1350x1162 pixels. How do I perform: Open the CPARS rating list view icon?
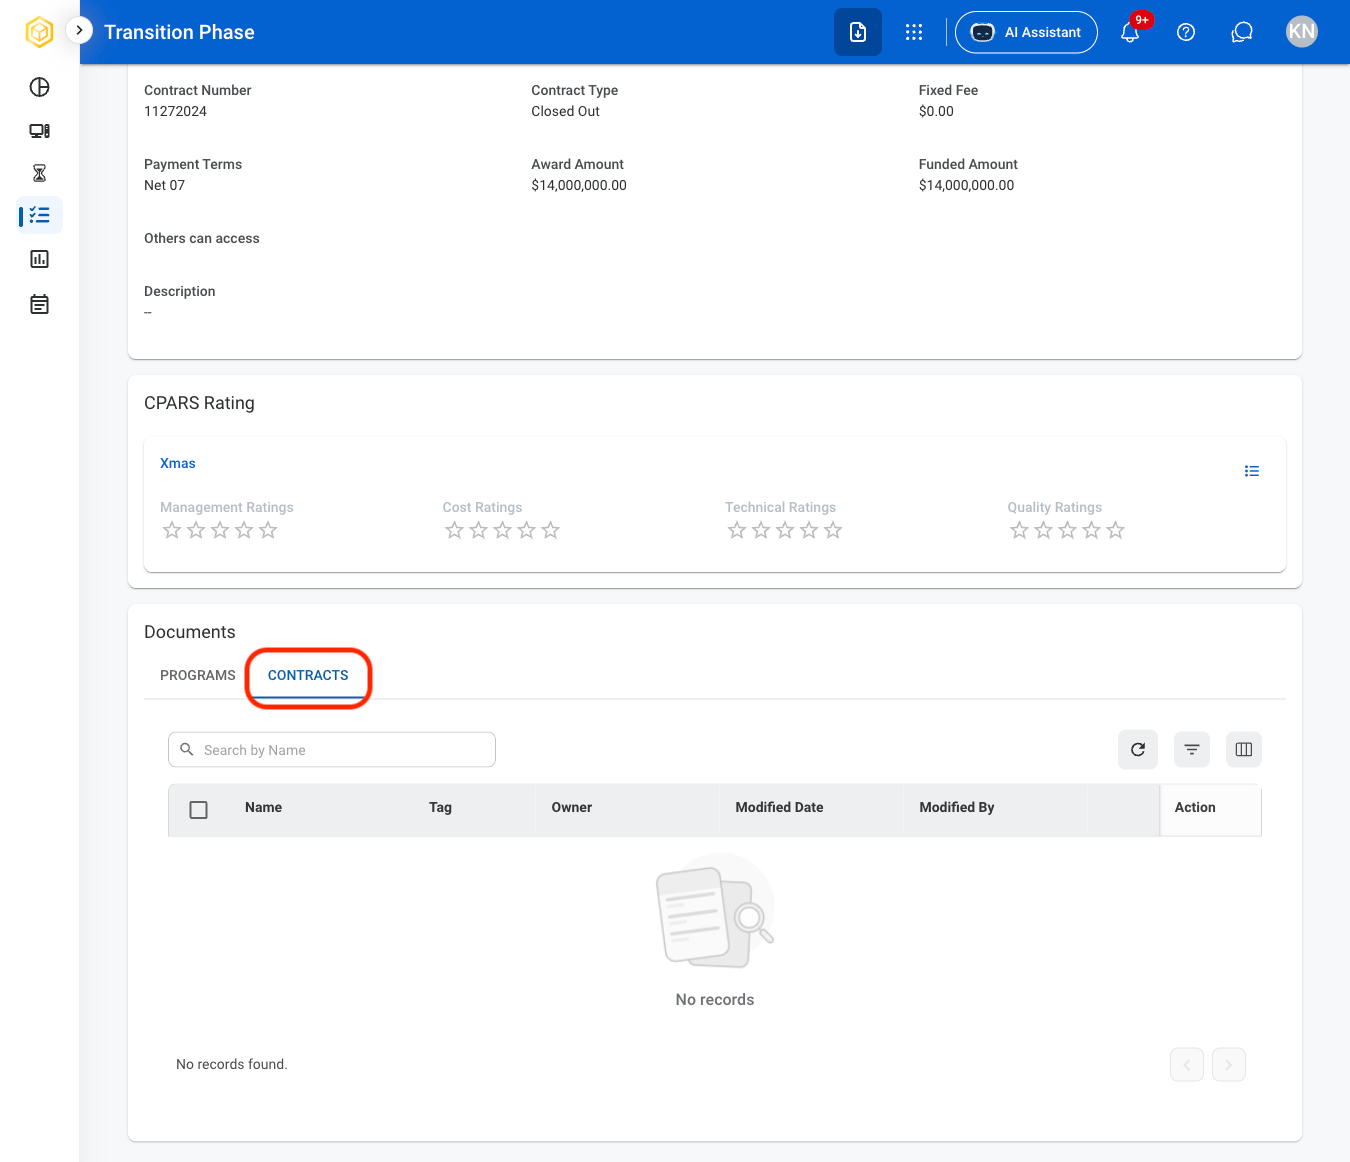[x=1252, y=471]
